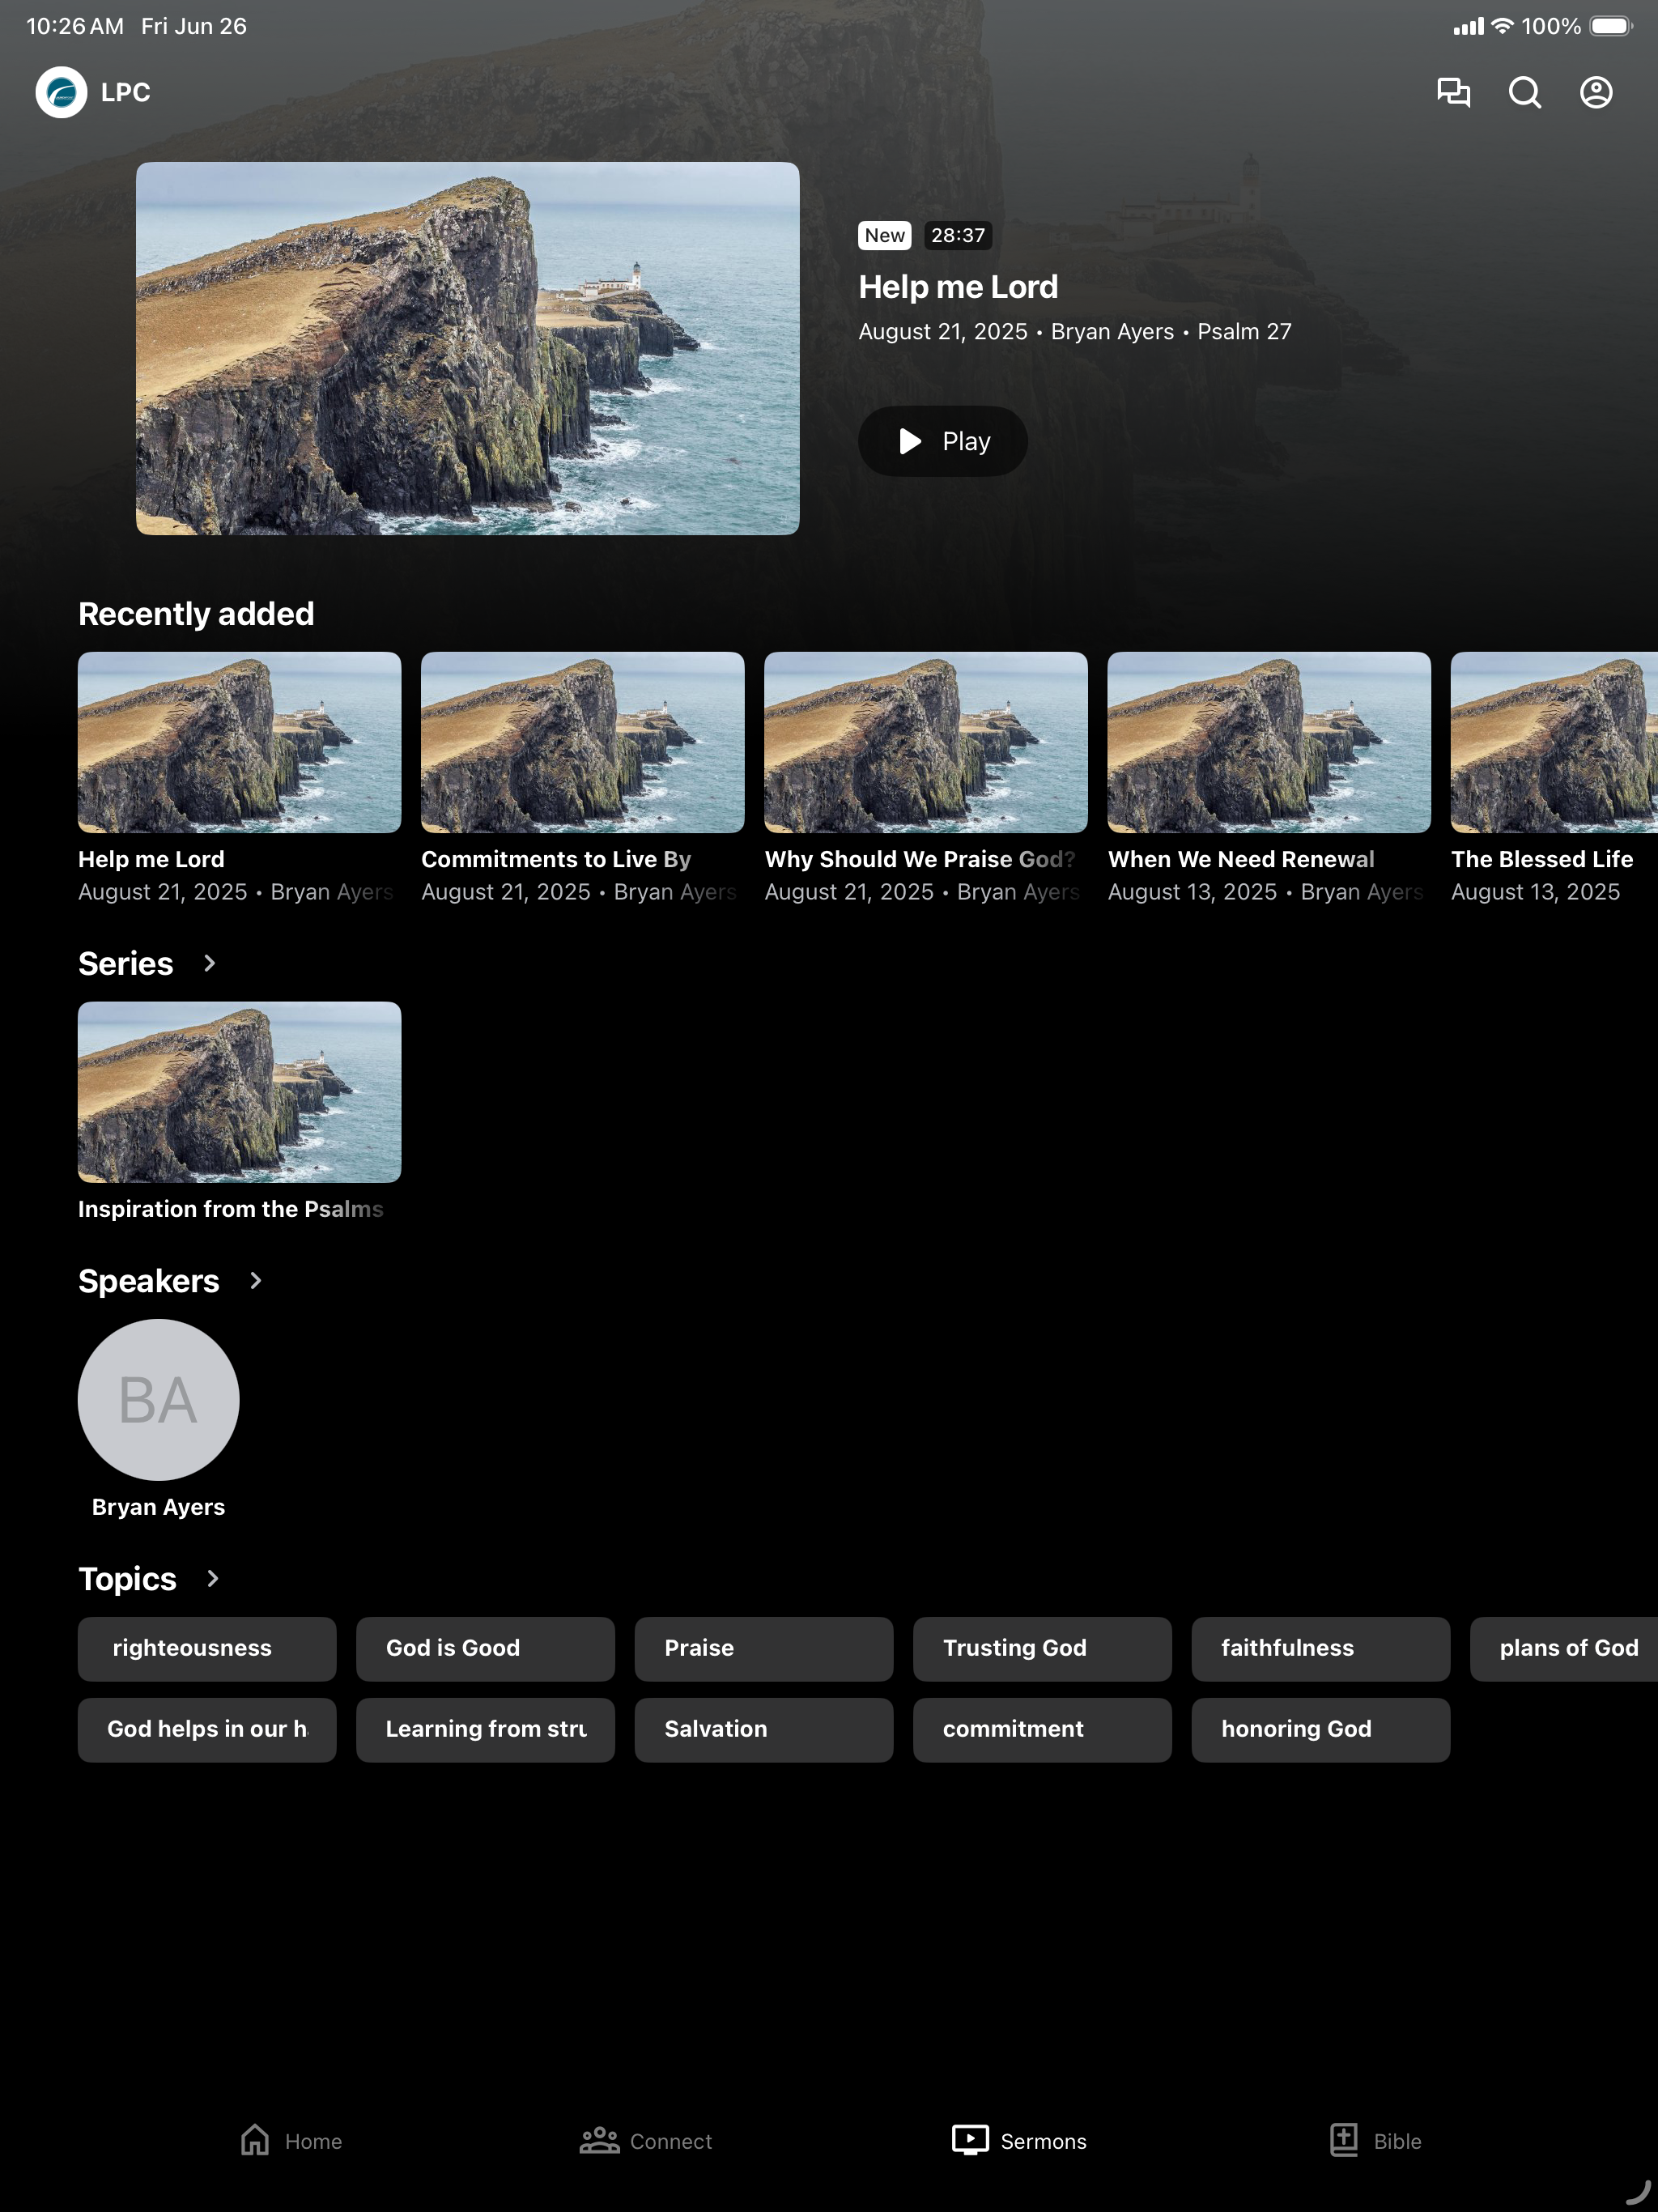Open Commitments to Live By thumbnail
This screenshot has height=2212, width=1658.
pos(582,742)
